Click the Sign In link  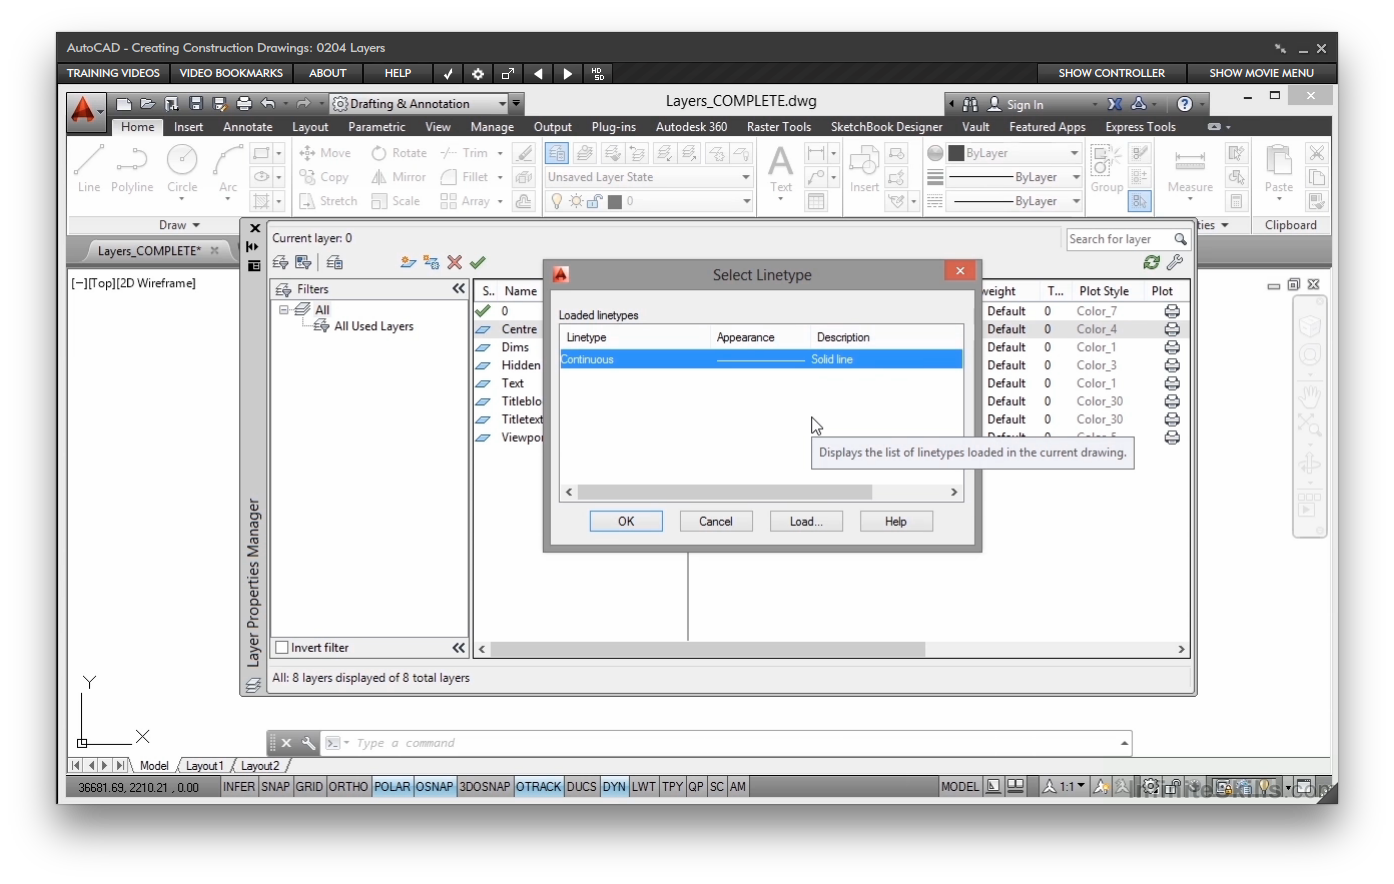1024,104
